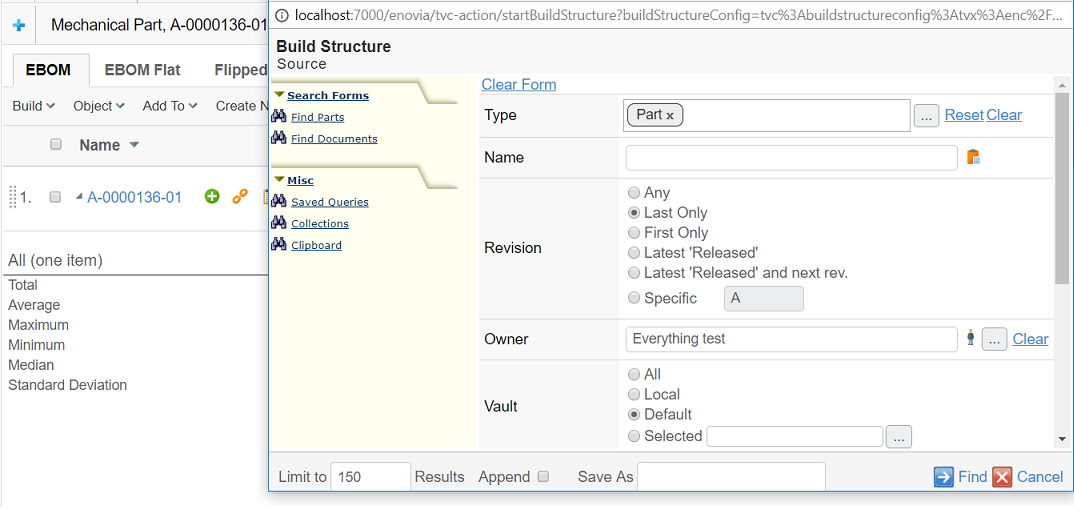Enable the Append checkbox
The image size is (1074, 510).
(x=544, y=477)
